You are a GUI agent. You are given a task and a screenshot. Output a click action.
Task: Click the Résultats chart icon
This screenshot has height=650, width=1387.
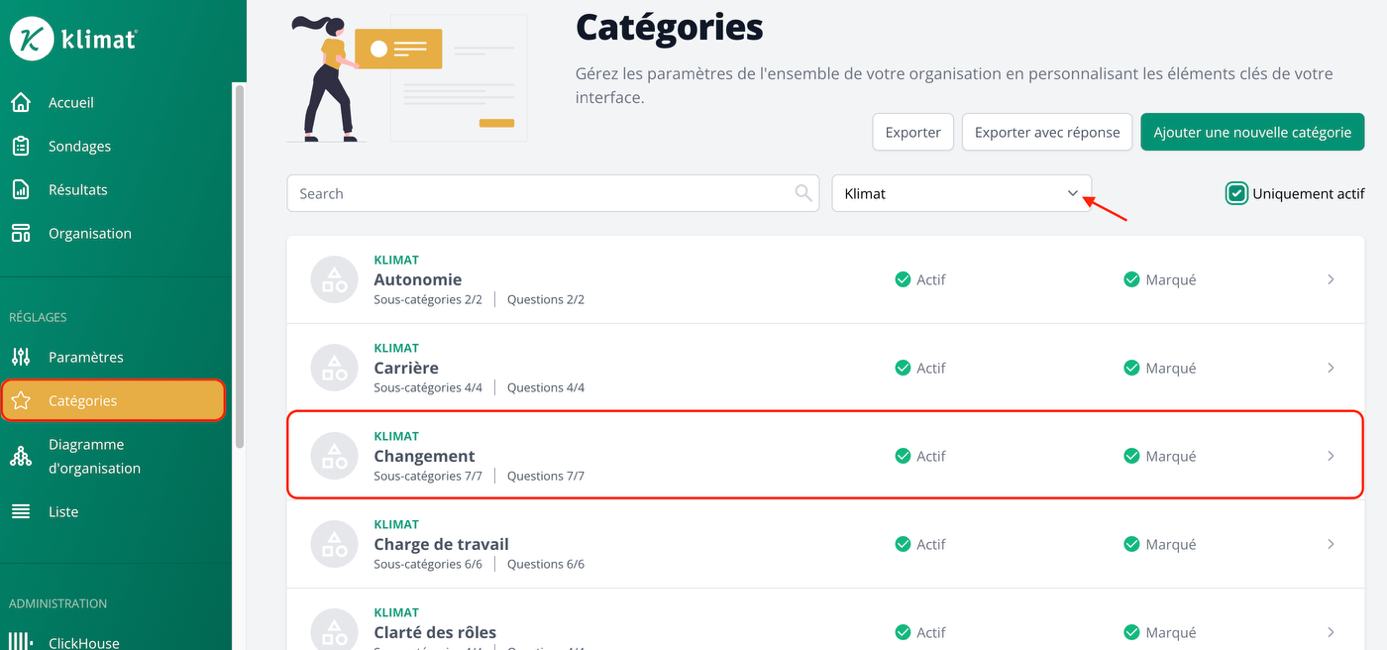[x=20, y=190]
